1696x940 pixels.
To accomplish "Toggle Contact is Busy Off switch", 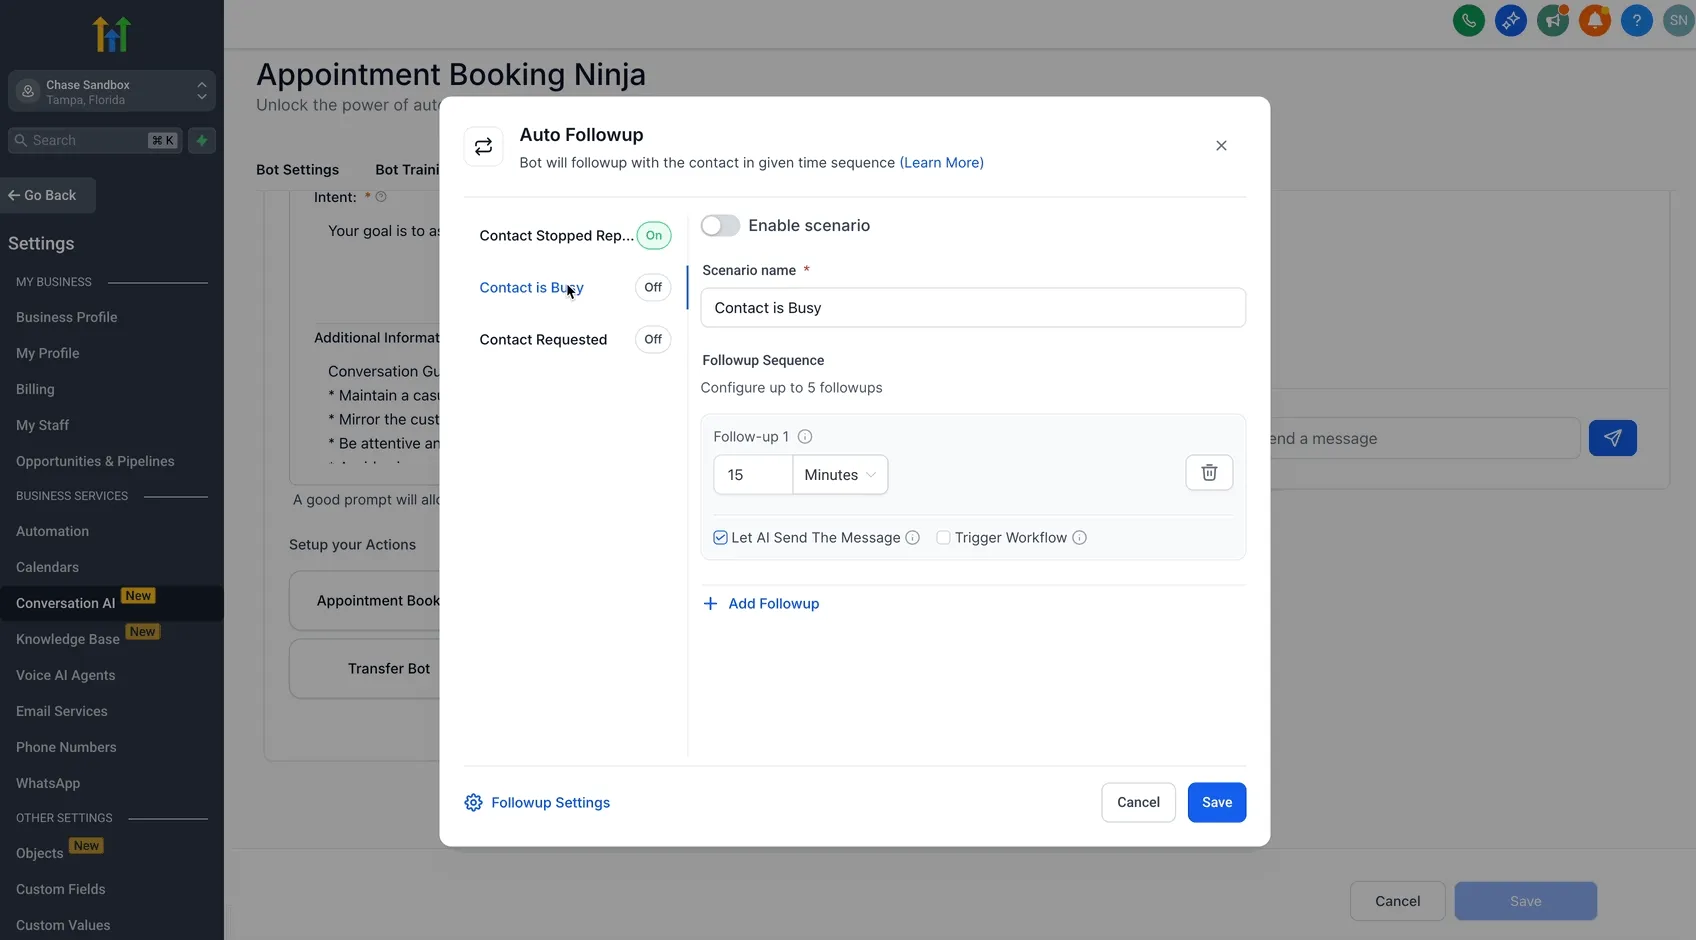I will coord(653,288).
